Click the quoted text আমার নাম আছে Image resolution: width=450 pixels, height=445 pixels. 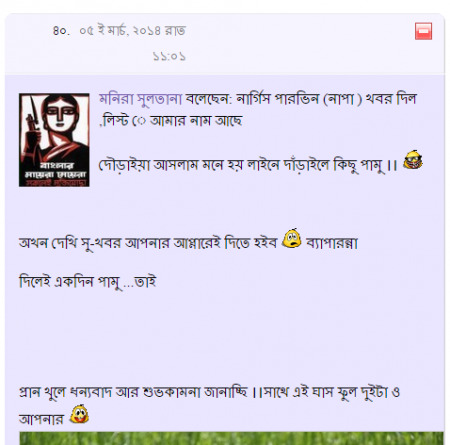[196, 121]
